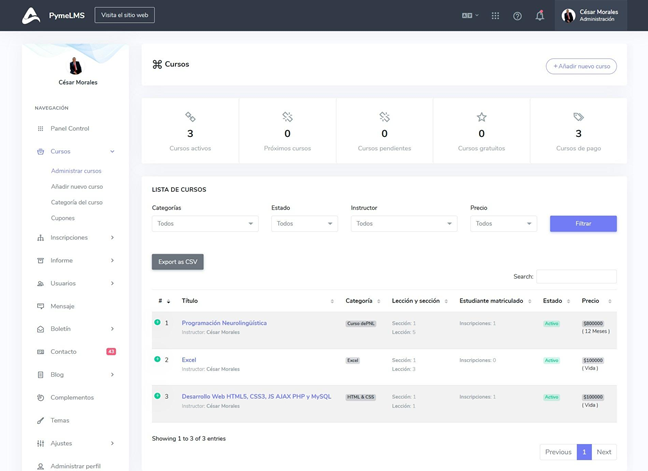648x471 pixels.
Task: Click the Administrar perfil user icon
Action: click(40, 466)
